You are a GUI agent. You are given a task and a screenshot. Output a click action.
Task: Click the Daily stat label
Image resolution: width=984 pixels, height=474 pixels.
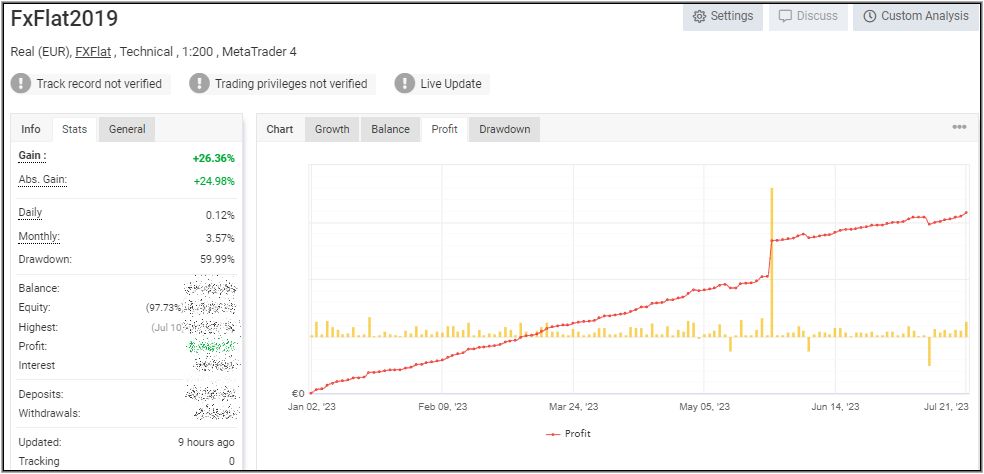click(31, 213)
